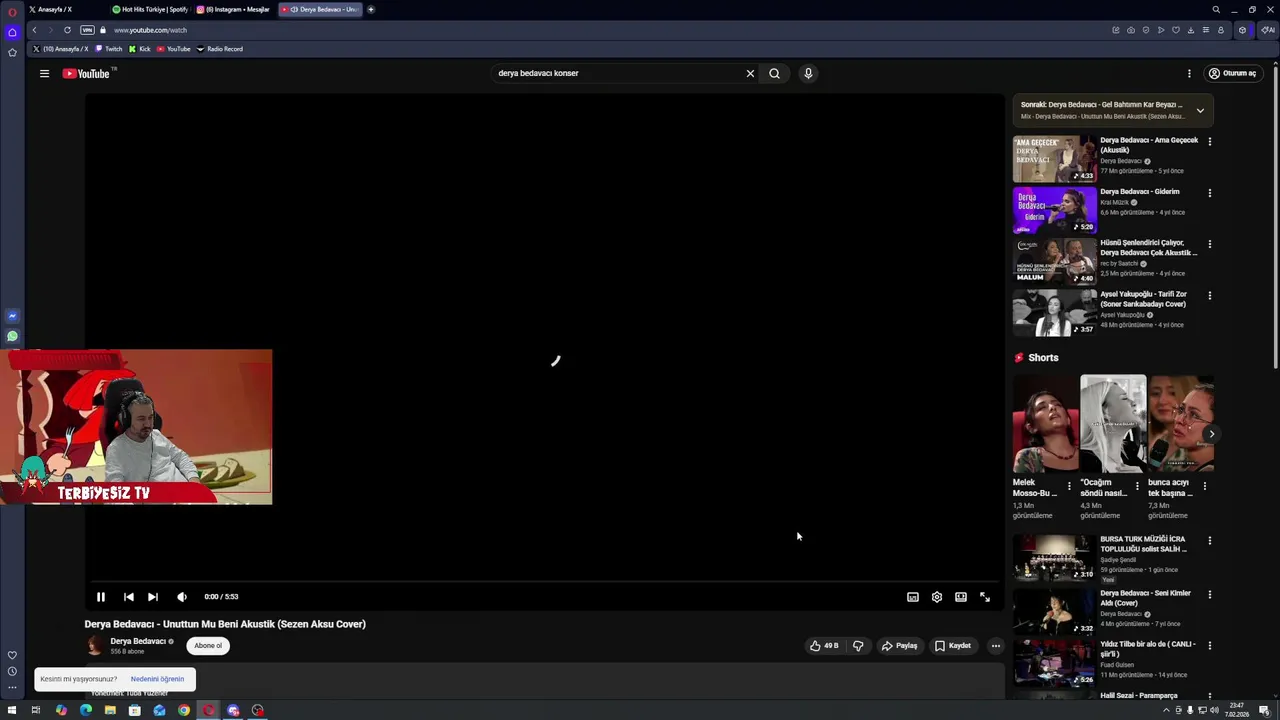Open Opera easy setup sliders icon

click(1205, 30)
